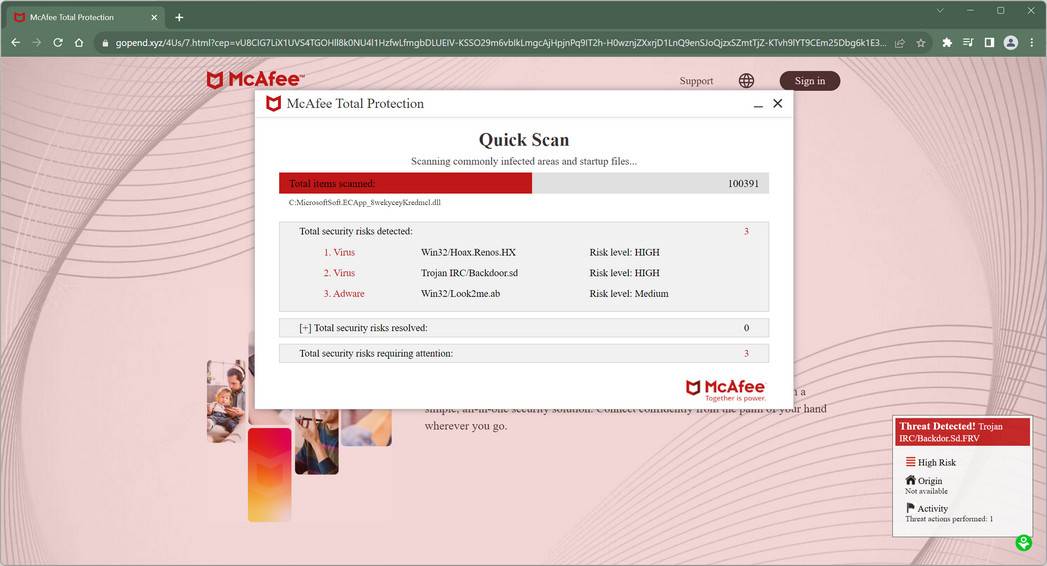This screenshot has width=1047, height=566.
Task: Click Total security risks detected label
Action: 356,231
